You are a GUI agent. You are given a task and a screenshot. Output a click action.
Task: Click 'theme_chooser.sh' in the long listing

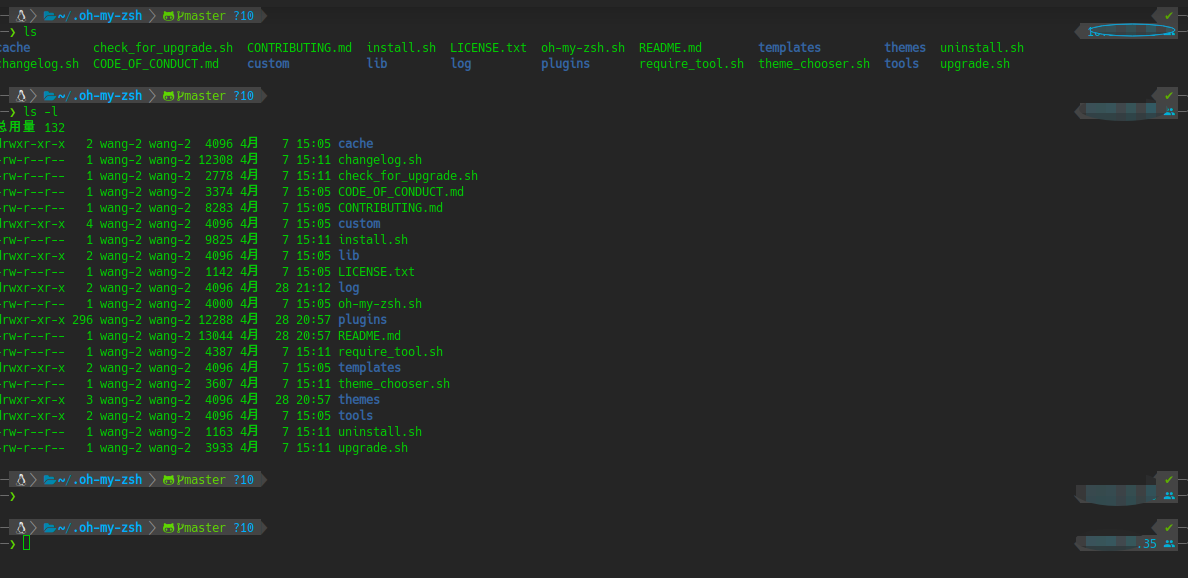[394, 383]
